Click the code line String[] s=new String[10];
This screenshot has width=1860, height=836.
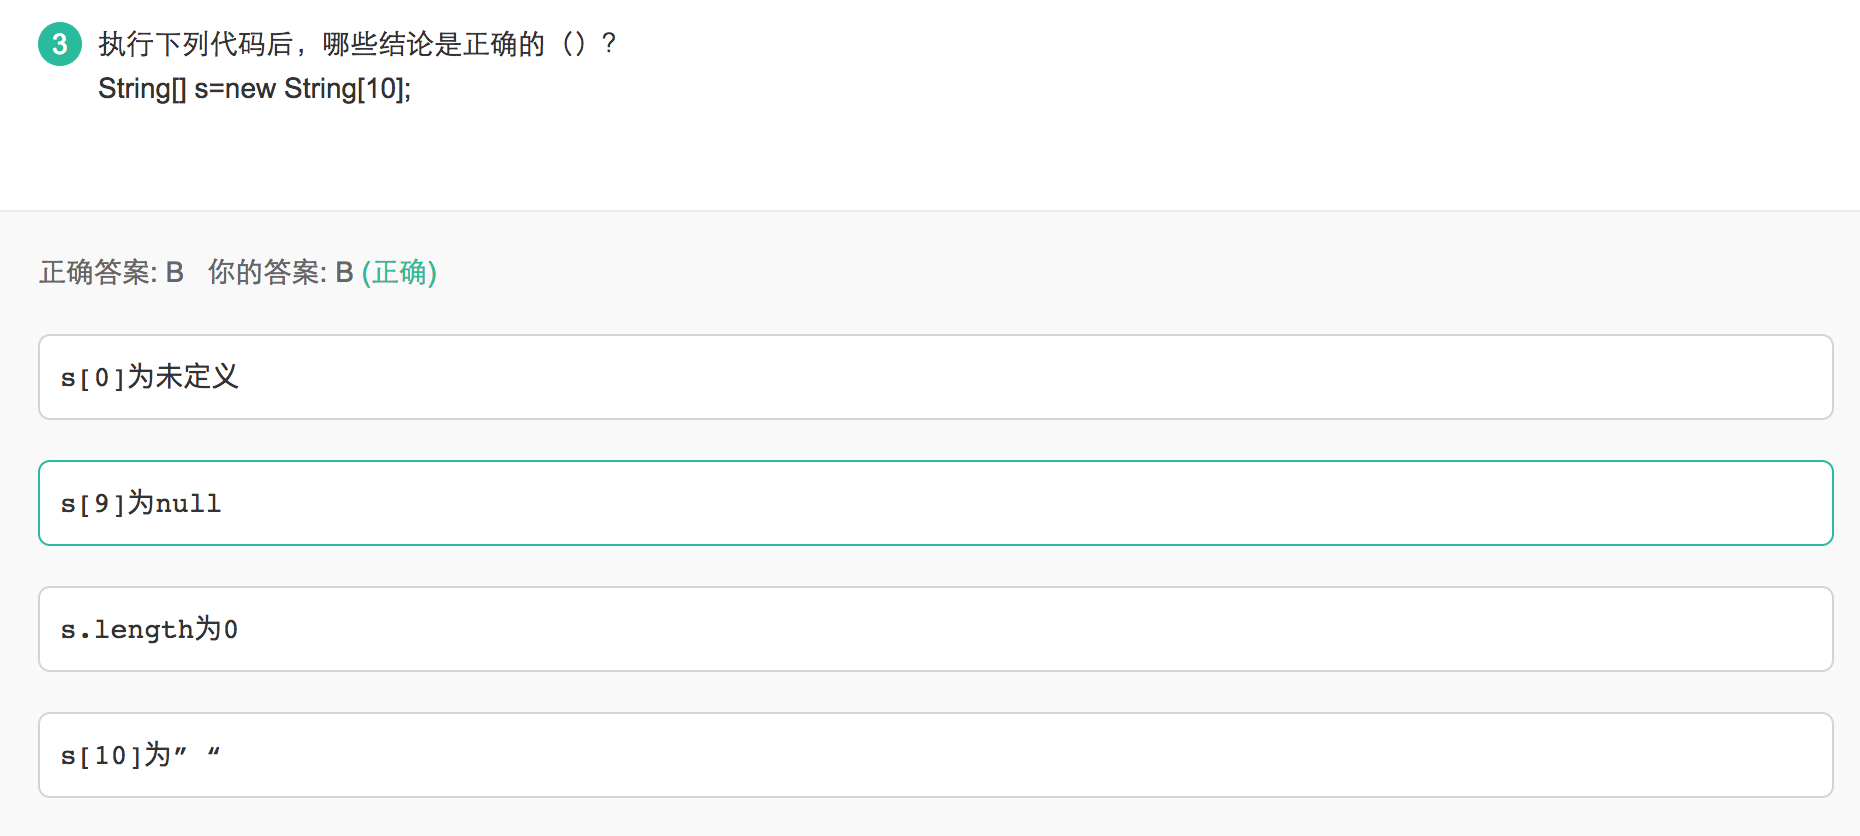coord(255,89)
